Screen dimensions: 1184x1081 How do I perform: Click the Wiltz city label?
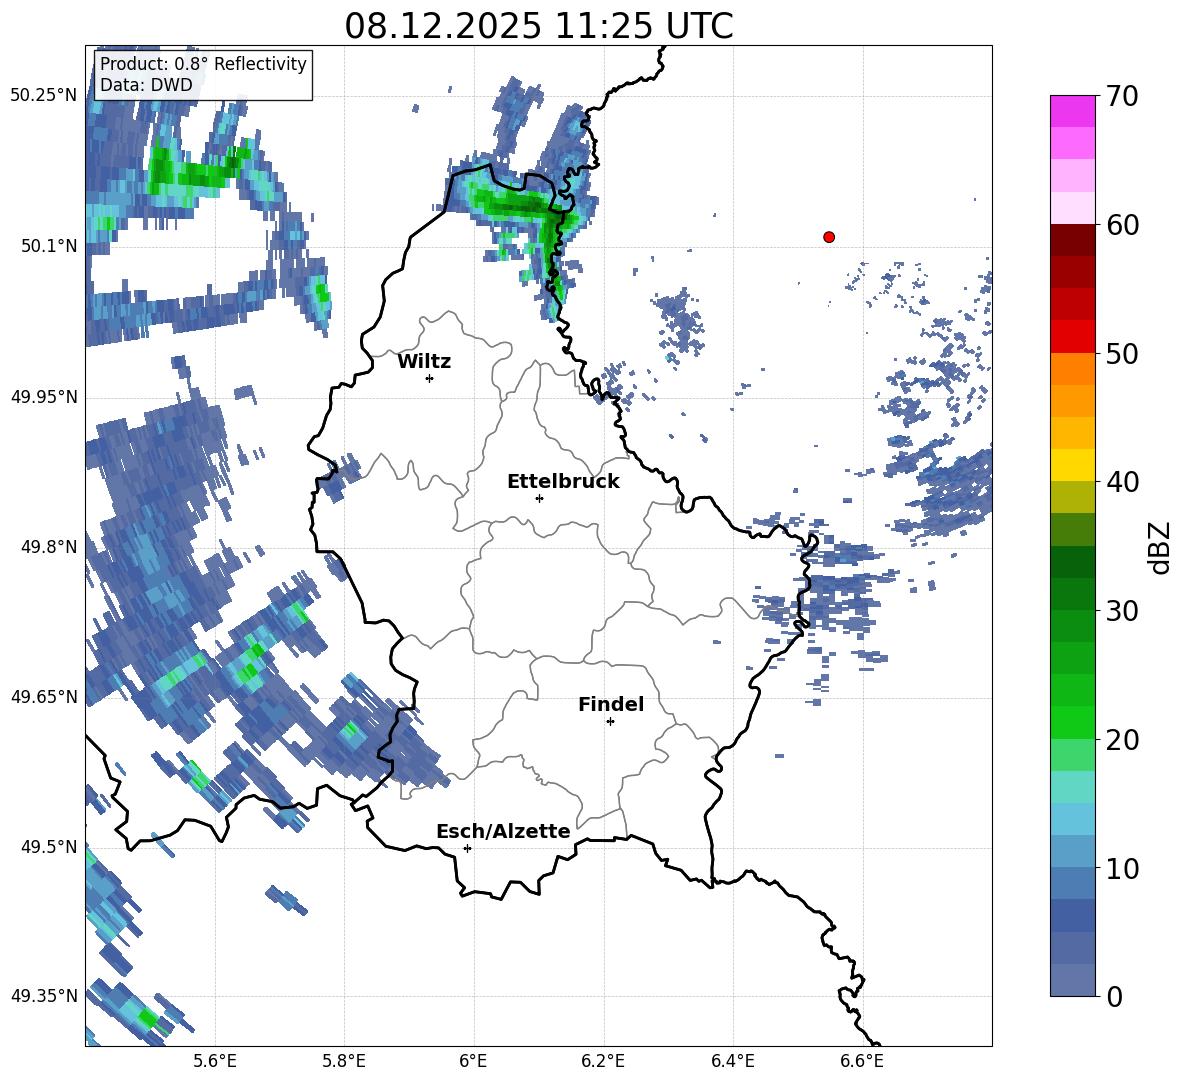pos(424,362)
